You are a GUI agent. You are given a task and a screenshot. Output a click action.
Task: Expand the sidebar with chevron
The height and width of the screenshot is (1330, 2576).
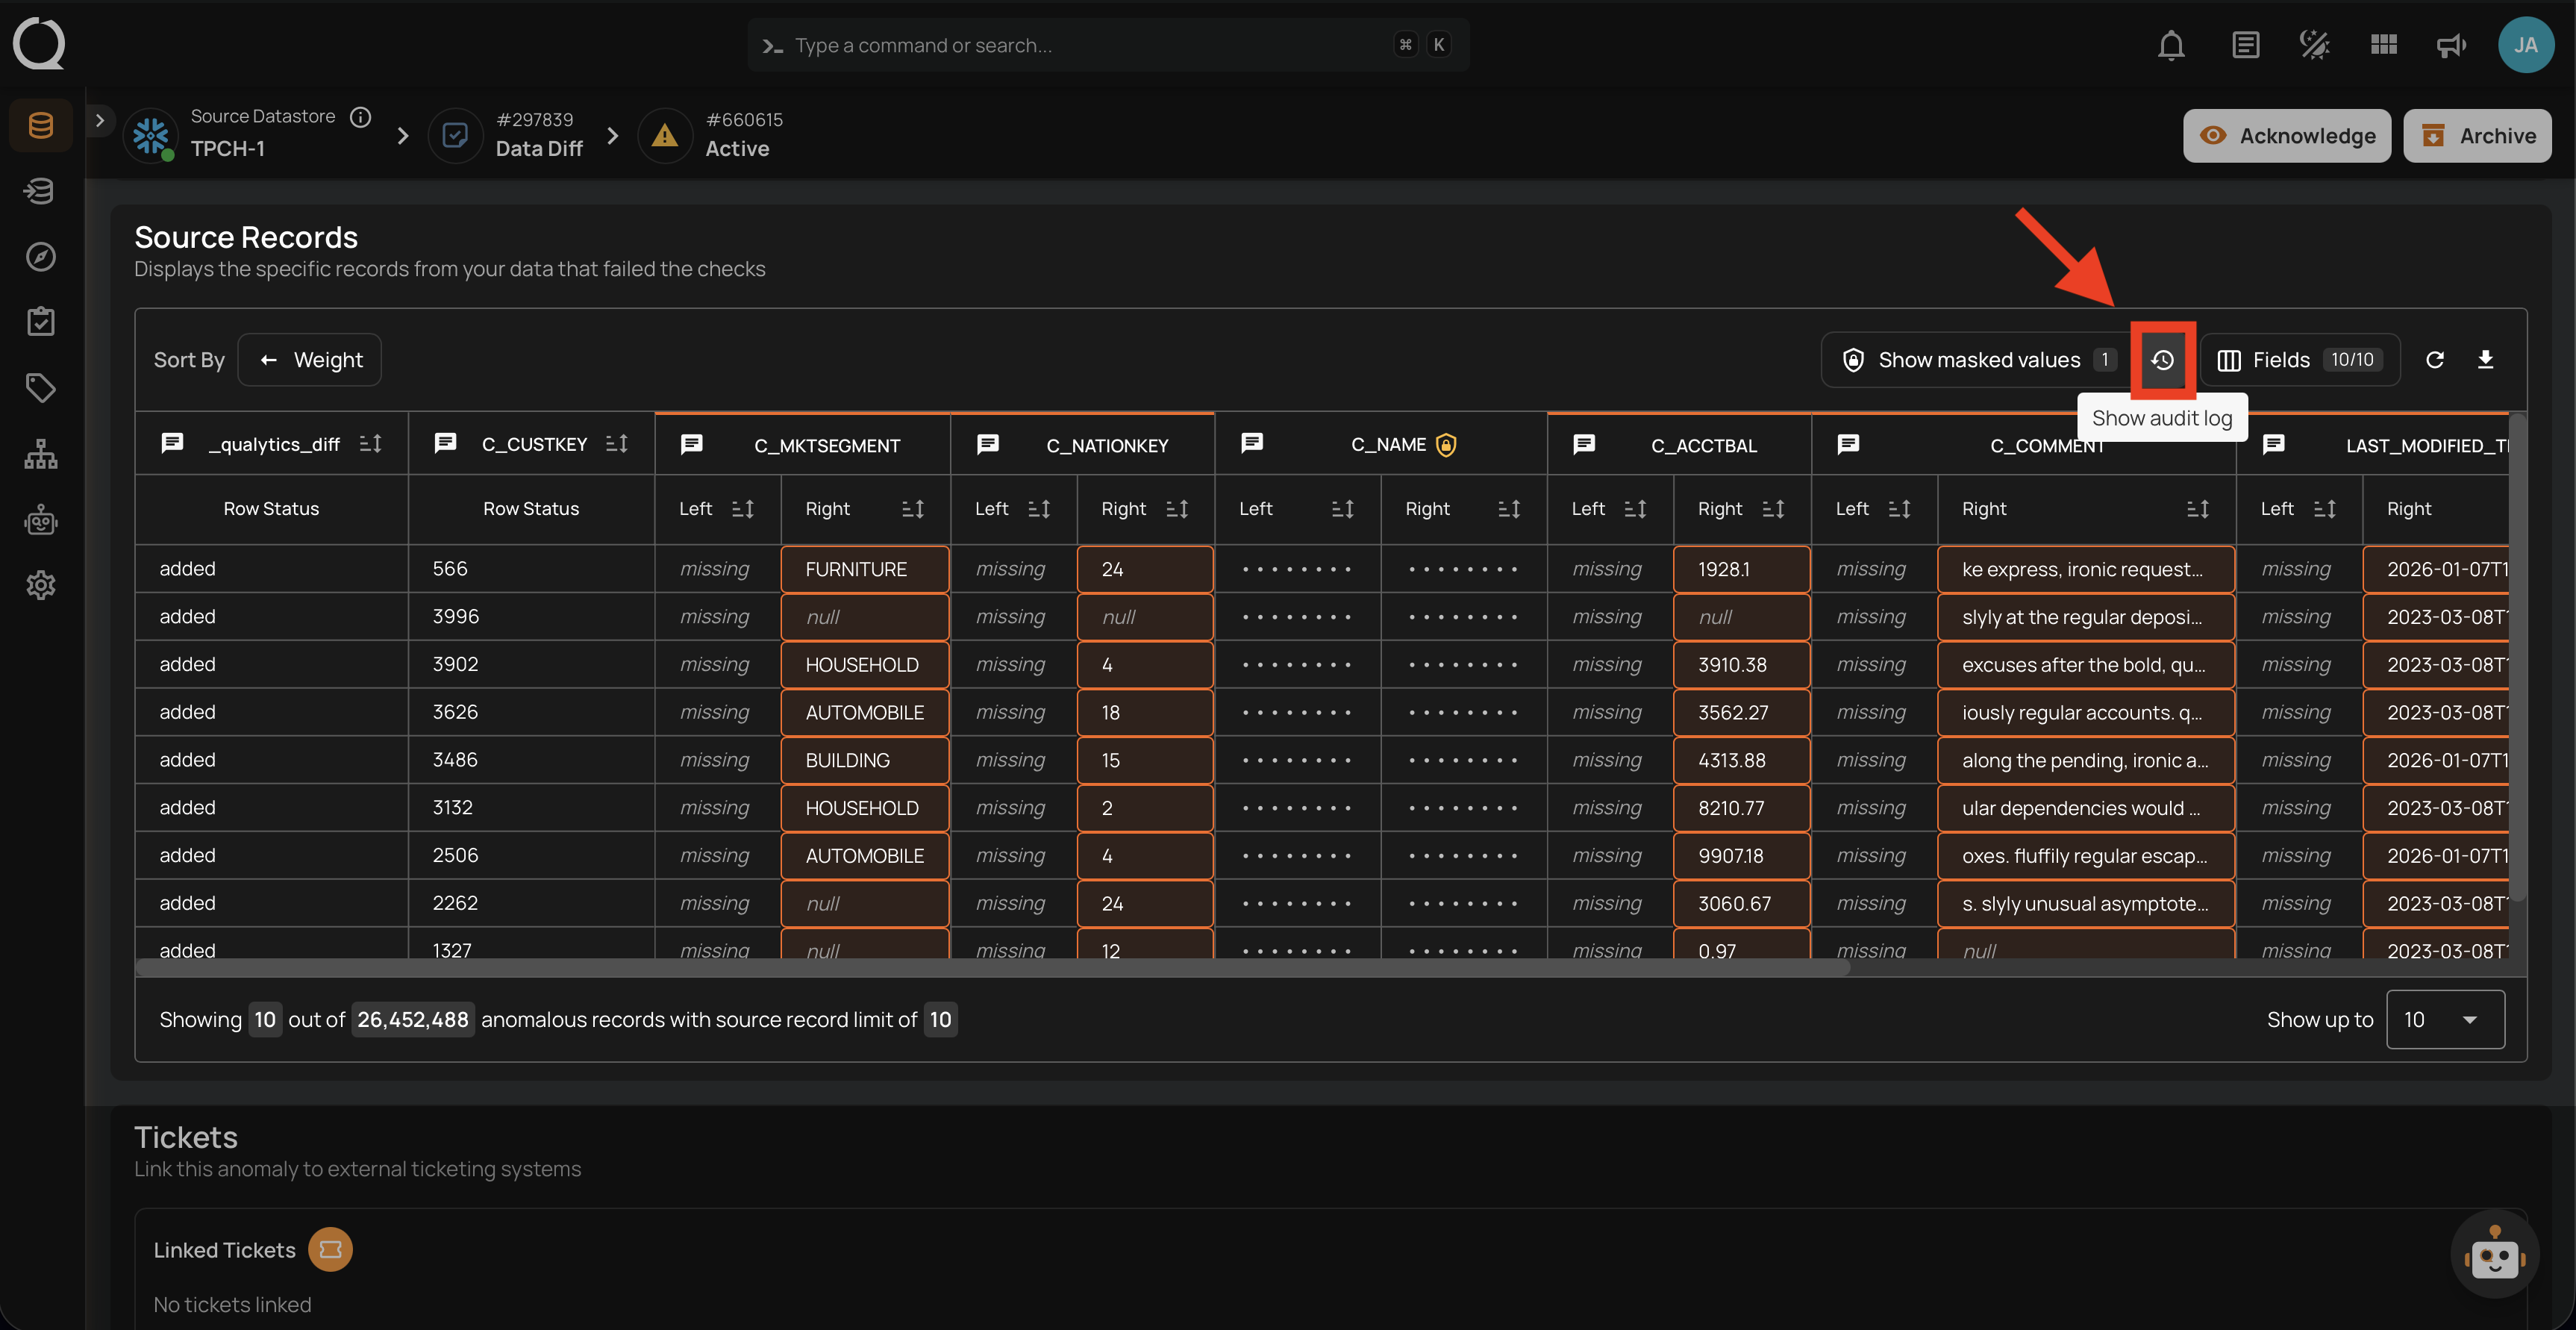pos(99,121)
